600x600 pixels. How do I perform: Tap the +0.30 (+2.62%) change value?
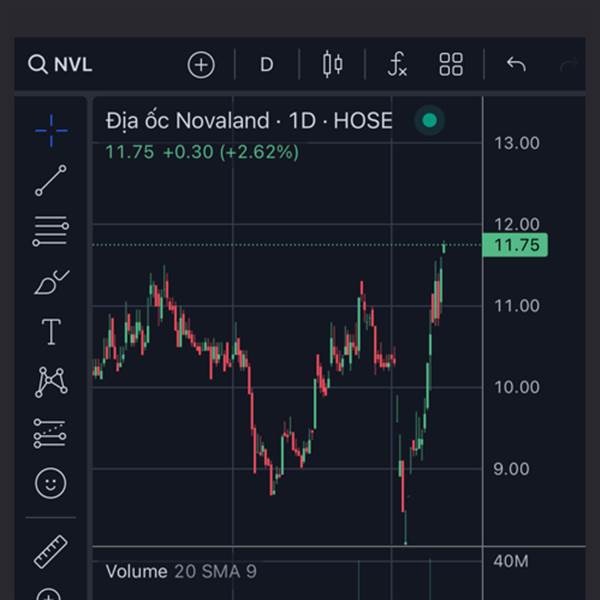click(x=231, y=152)
